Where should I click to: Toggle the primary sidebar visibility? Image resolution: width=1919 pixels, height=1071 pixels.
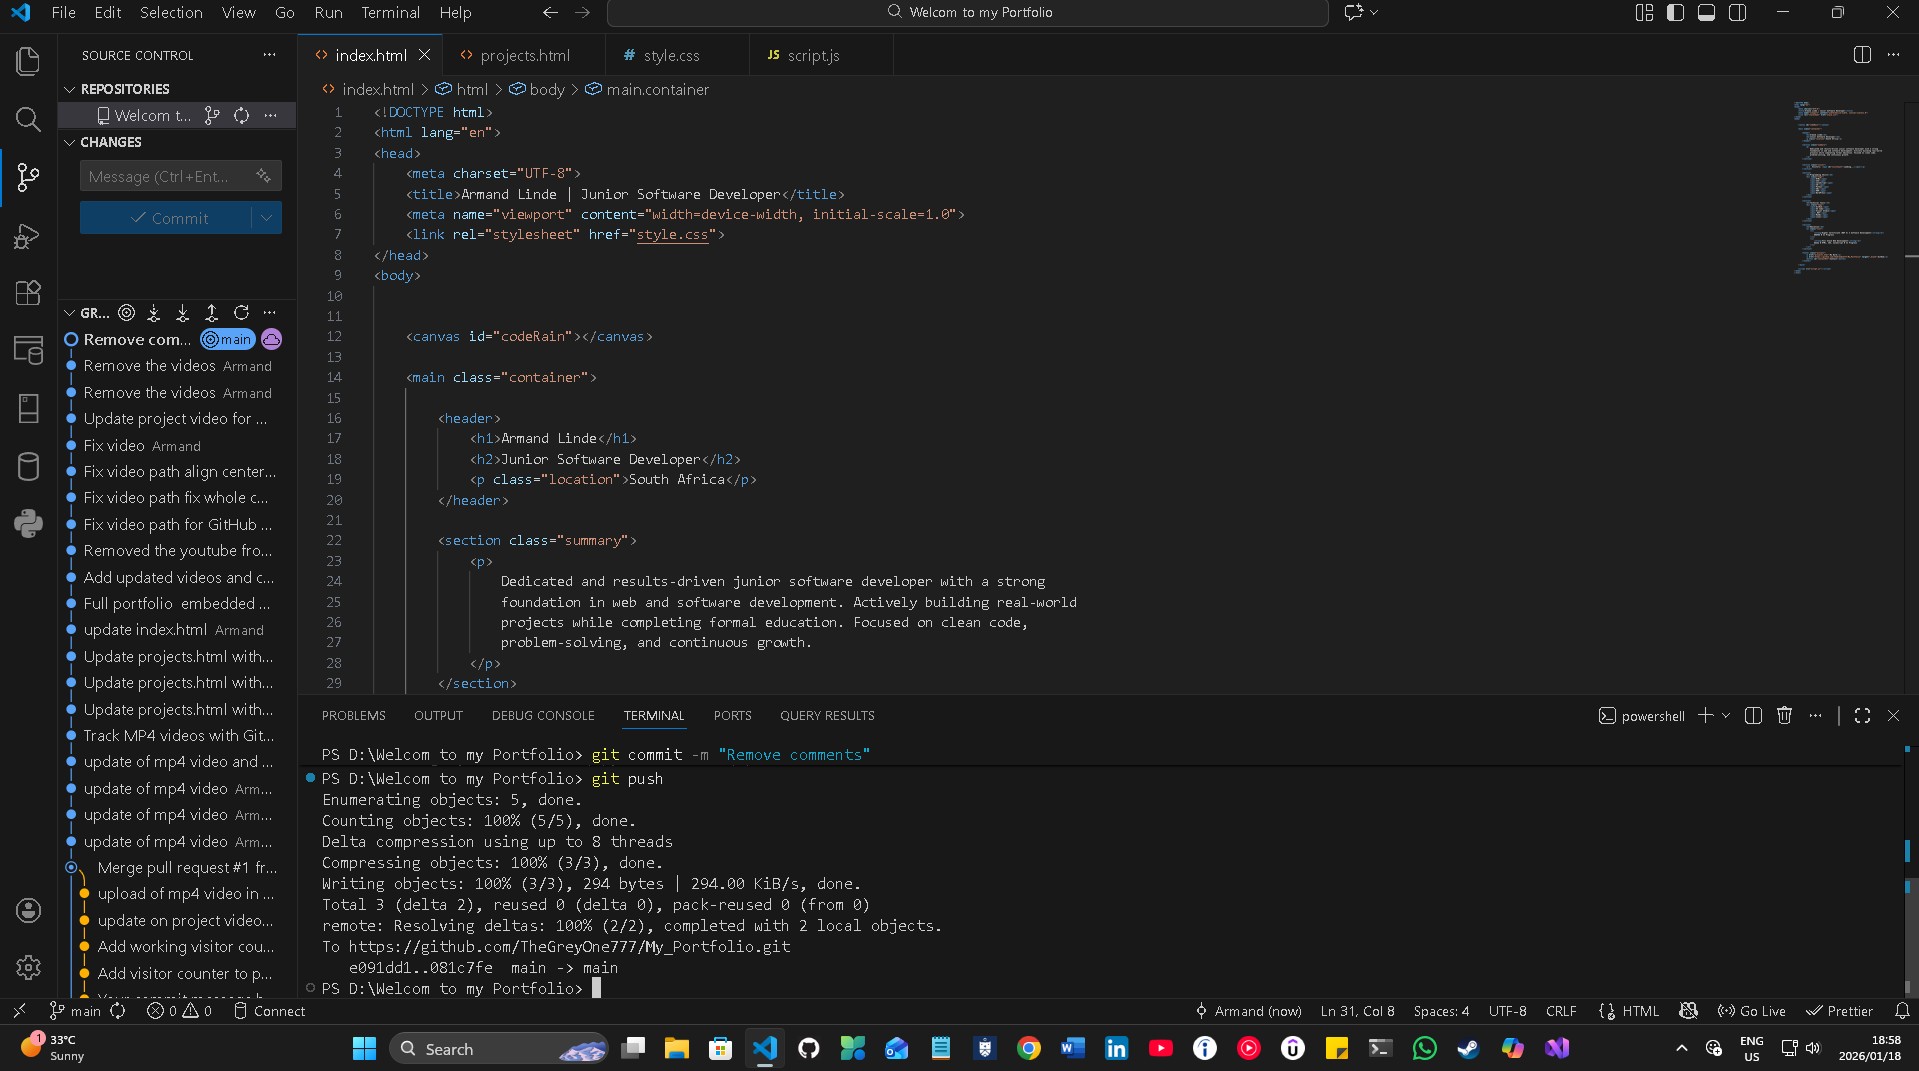(x=1675, y=12)
